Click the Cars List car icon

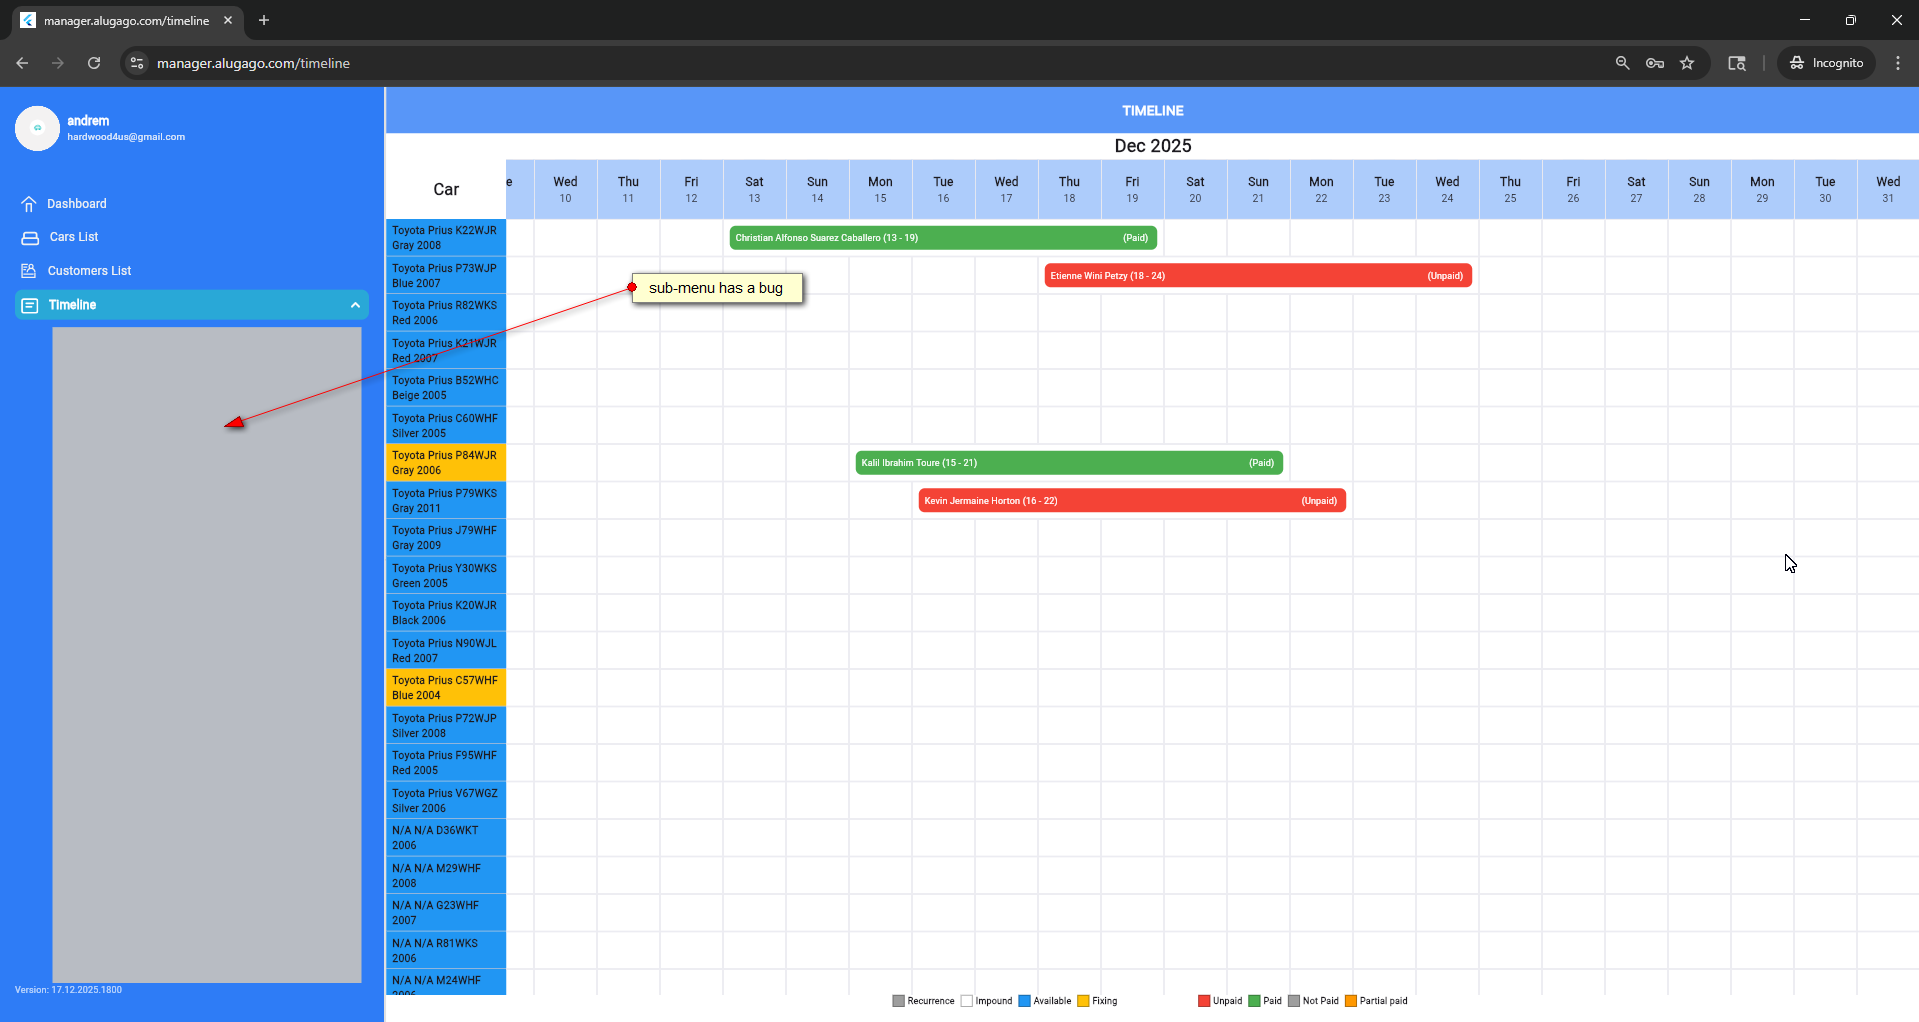30,238
